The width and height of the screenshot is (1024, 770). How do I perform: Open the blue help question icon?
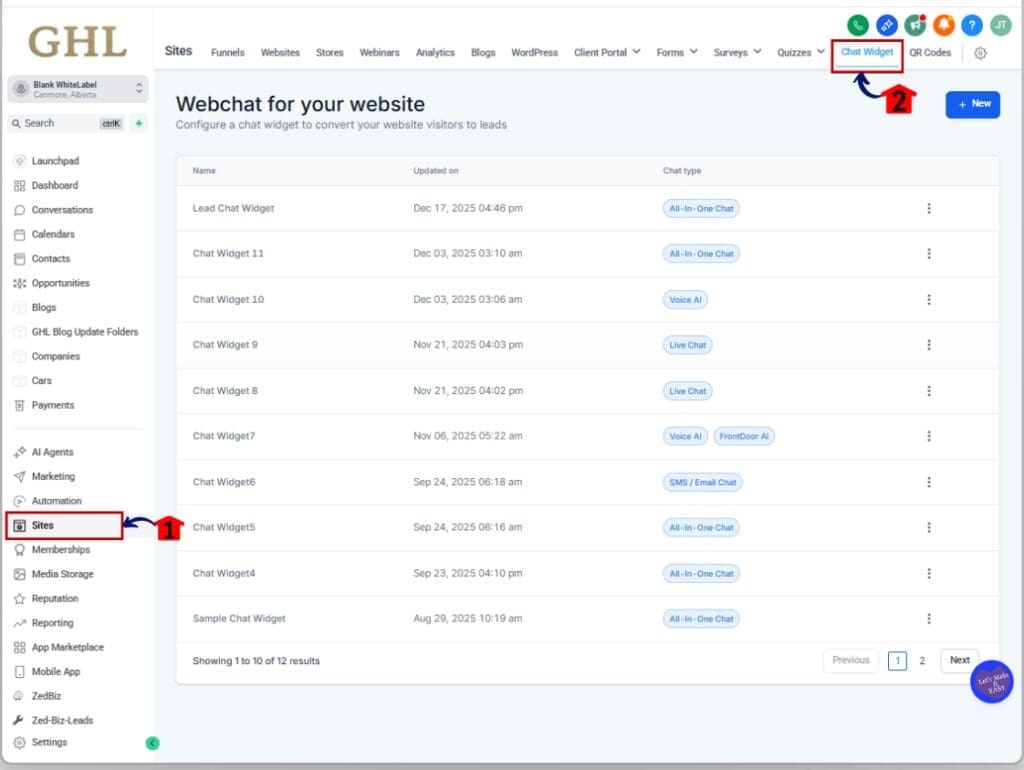[972, 25]
